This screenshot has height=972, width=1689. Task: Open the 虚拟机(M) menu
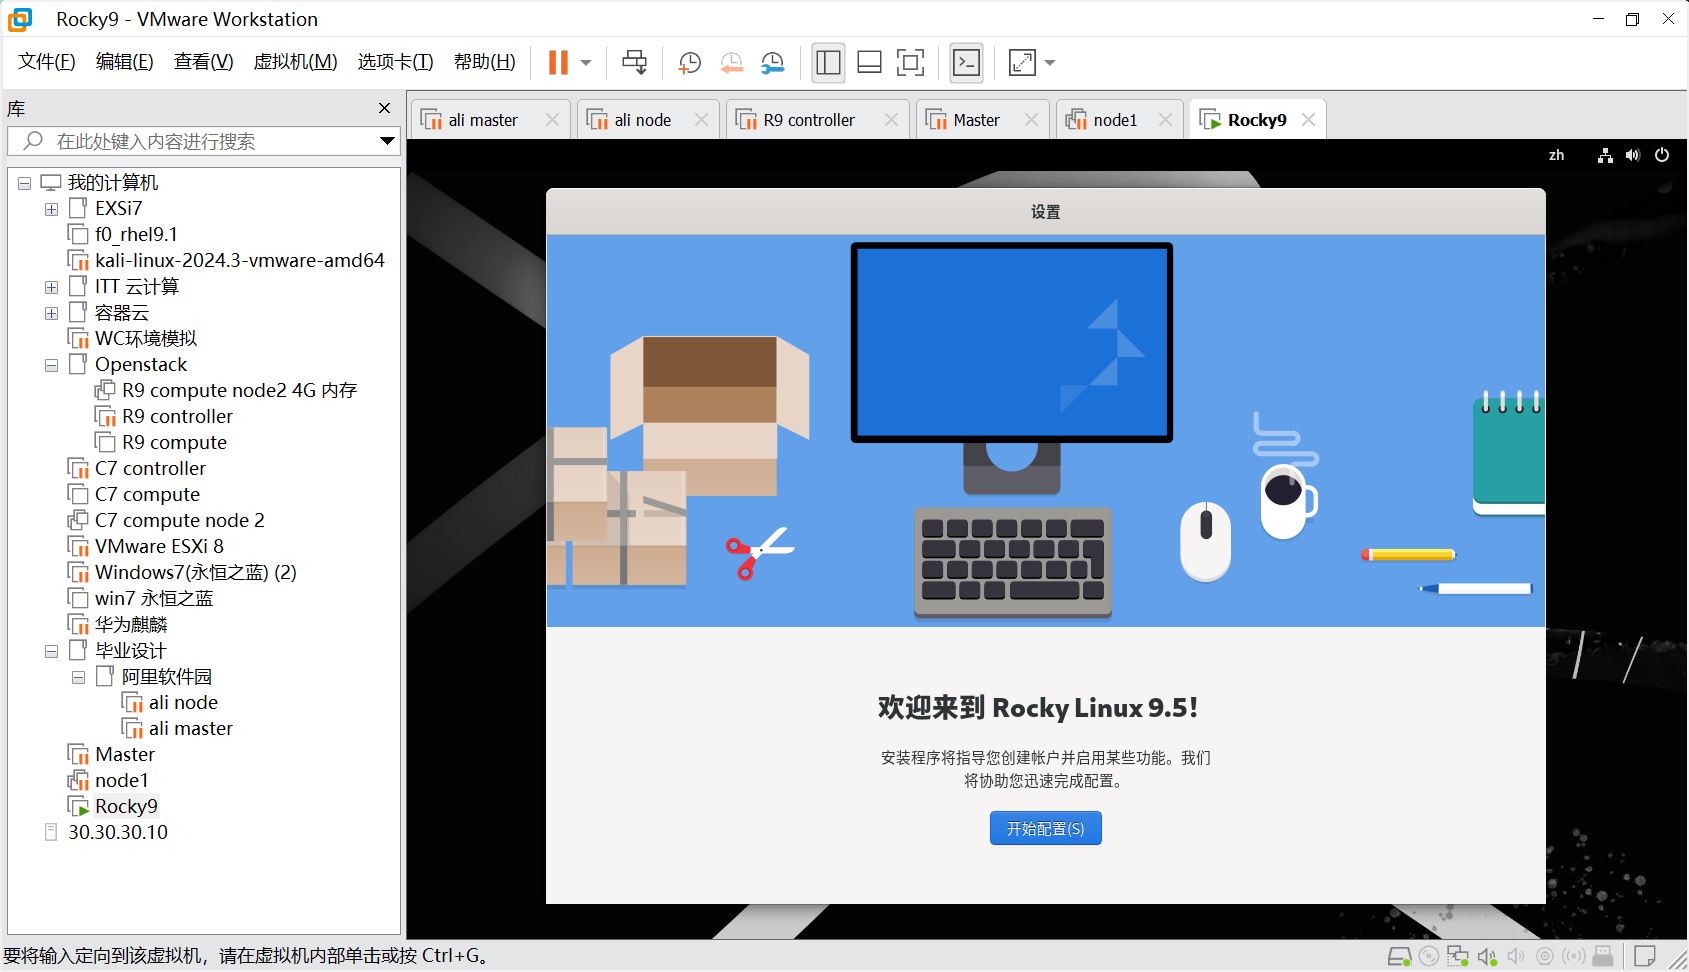point(295,61)
